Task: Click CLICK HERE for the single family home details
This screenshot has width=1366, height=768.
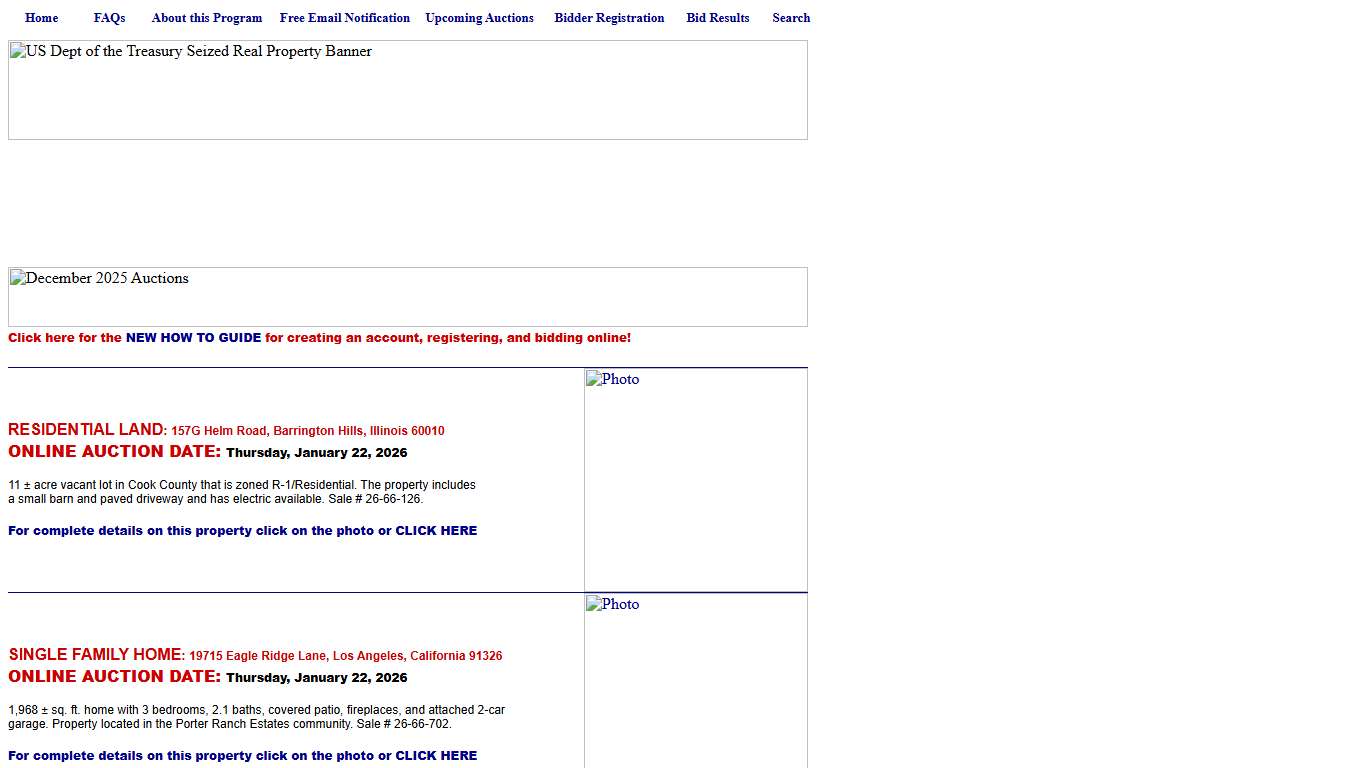Action: pos(436,755)
